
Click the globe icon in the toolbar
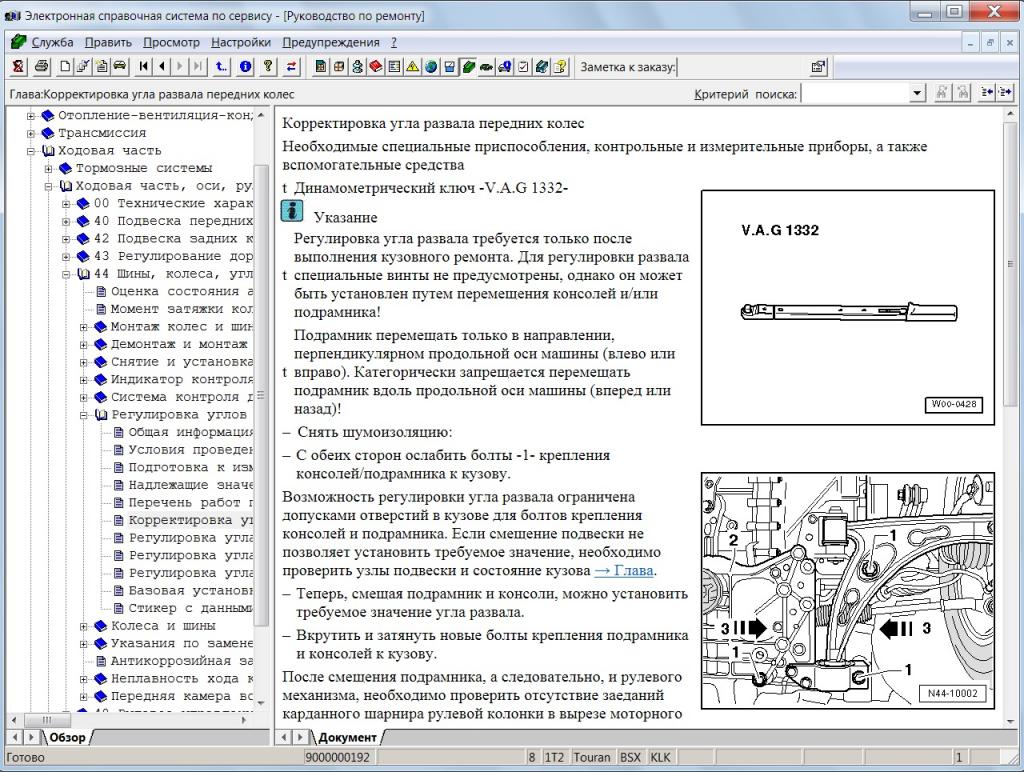pos(430,67)
